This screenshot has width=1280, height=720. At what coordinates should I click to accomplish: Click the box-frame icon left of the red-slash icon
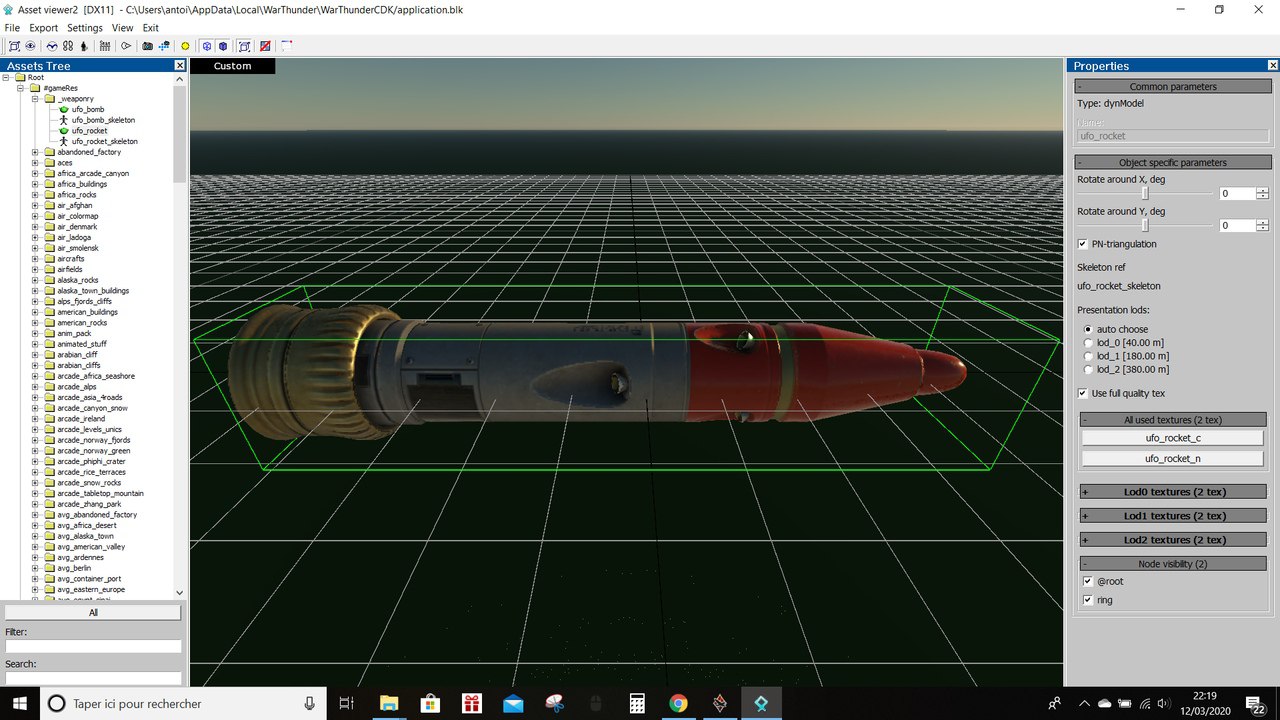pos(244,46)
